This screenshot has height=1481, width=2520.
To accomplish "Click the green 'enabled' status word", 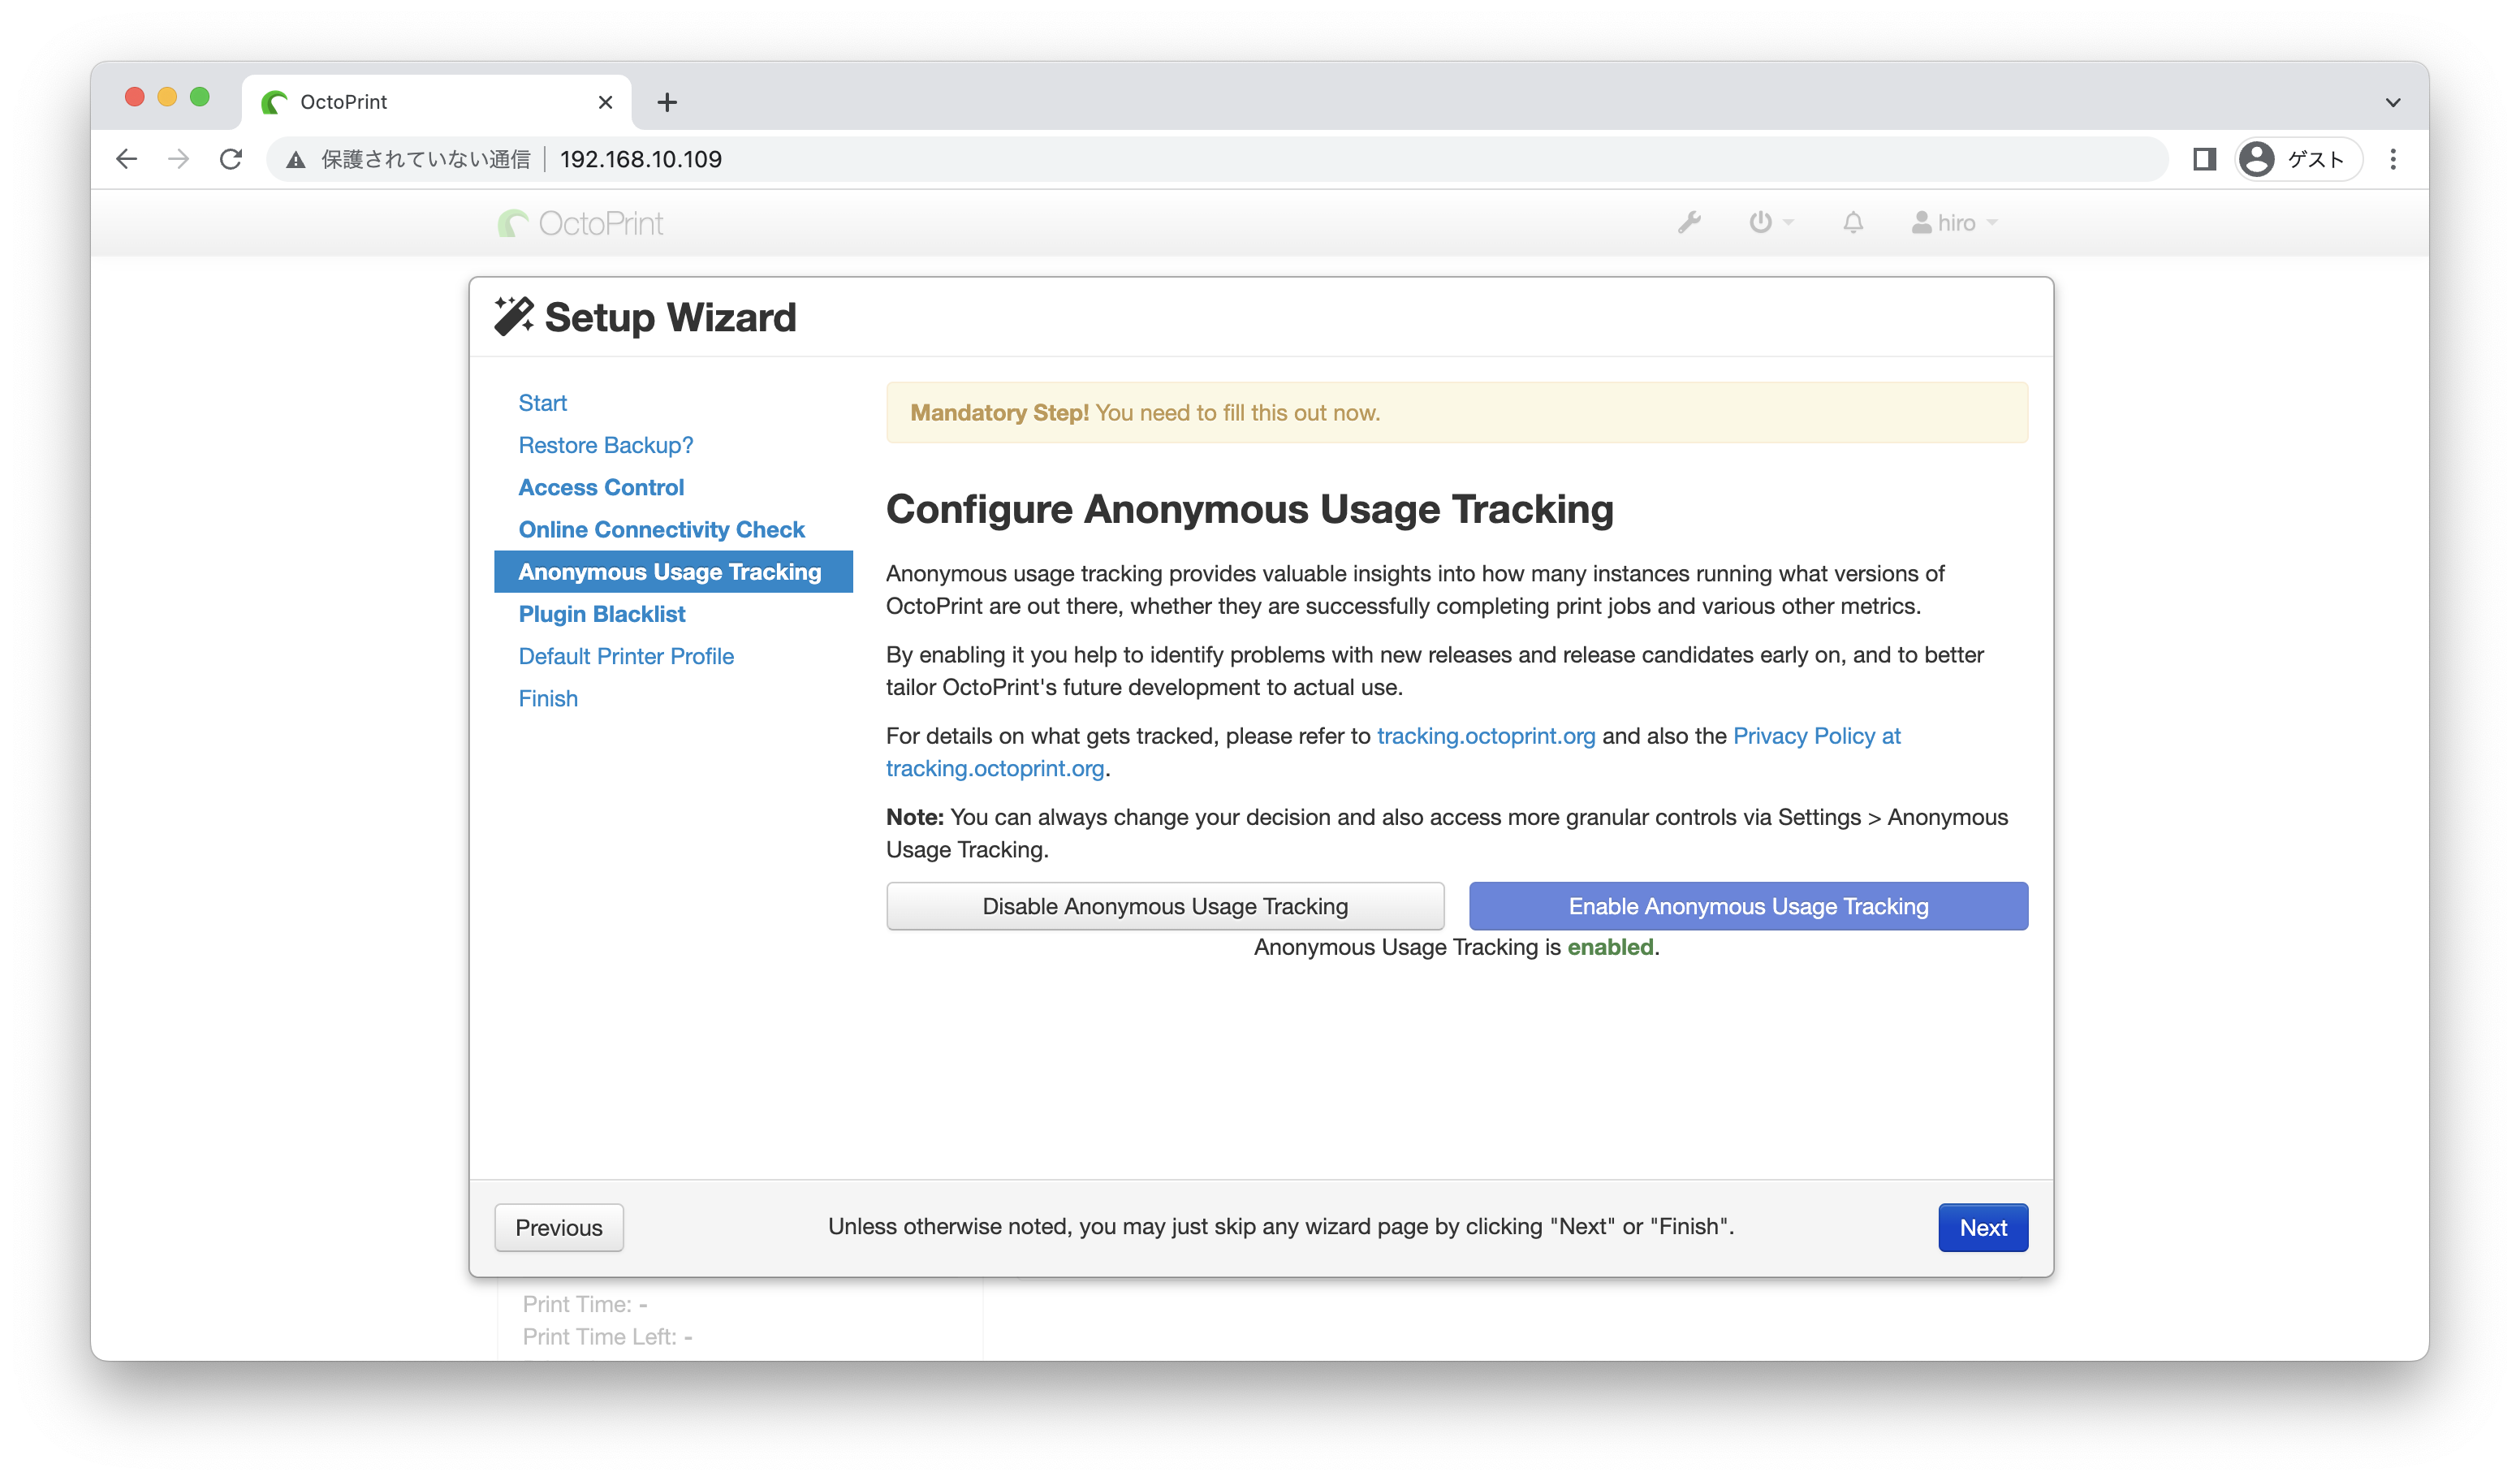I will pyautogui.click(x=1610, y=947).
